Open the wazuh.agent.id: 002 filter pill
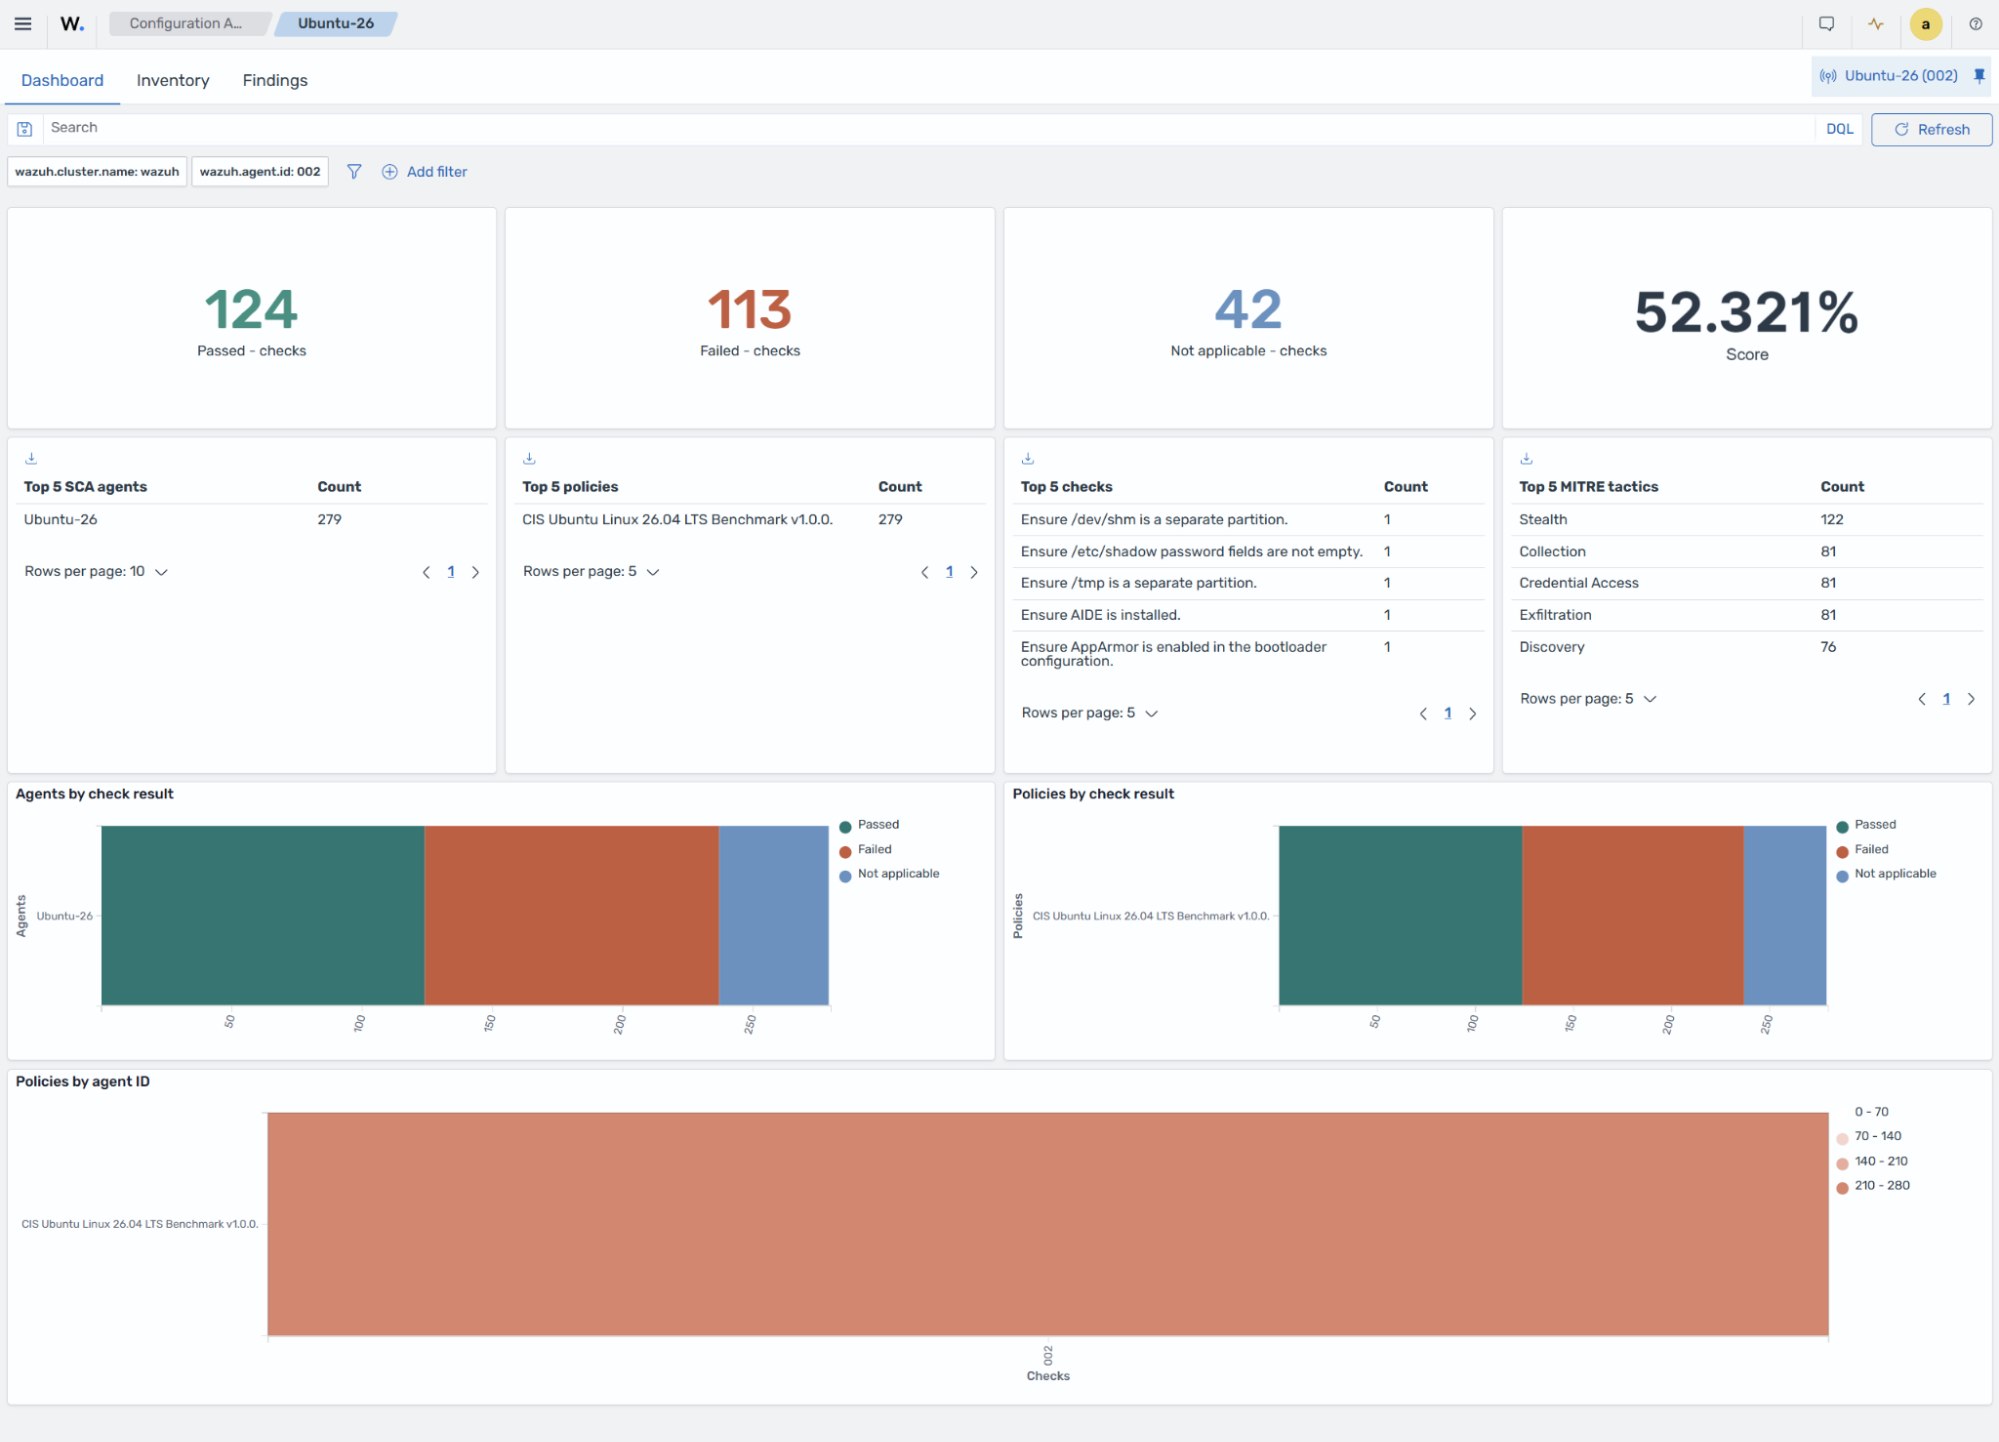 [x=260, y=172]
